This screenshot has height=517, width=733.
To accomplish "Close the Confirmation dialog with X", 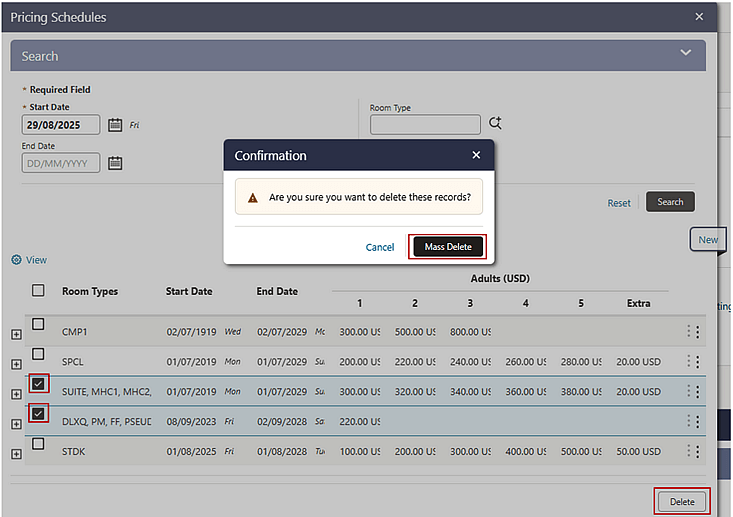I will (x=476, y=155).
